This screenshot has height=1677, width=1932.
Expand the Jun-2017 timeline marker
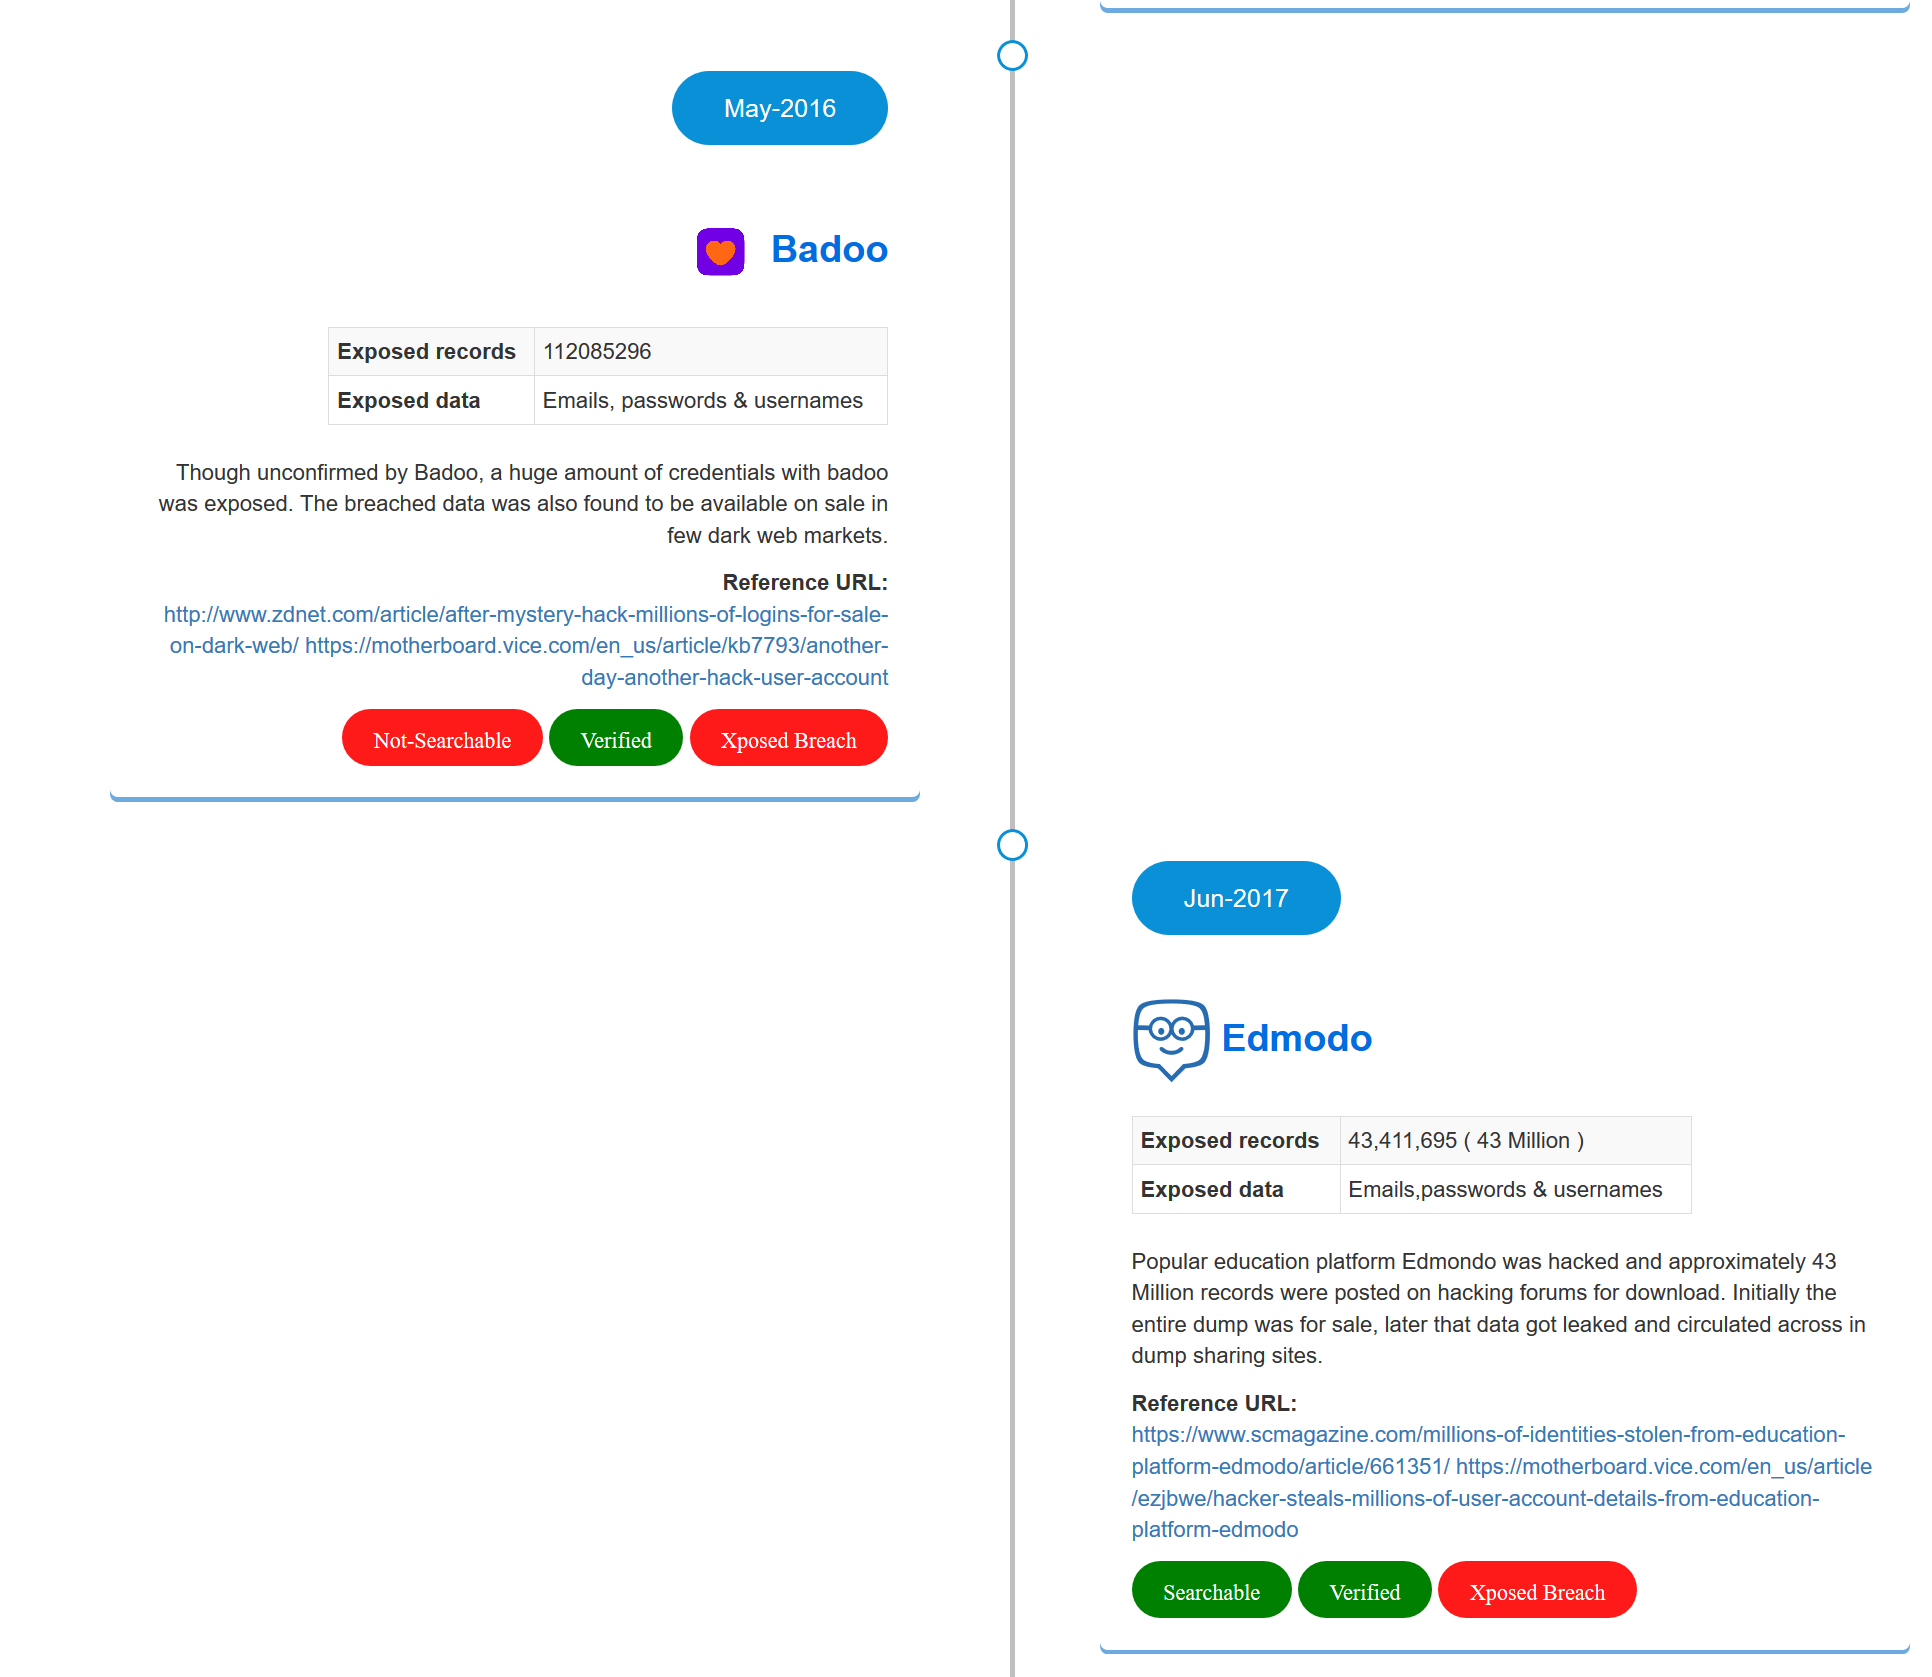tap(1237, 897)
